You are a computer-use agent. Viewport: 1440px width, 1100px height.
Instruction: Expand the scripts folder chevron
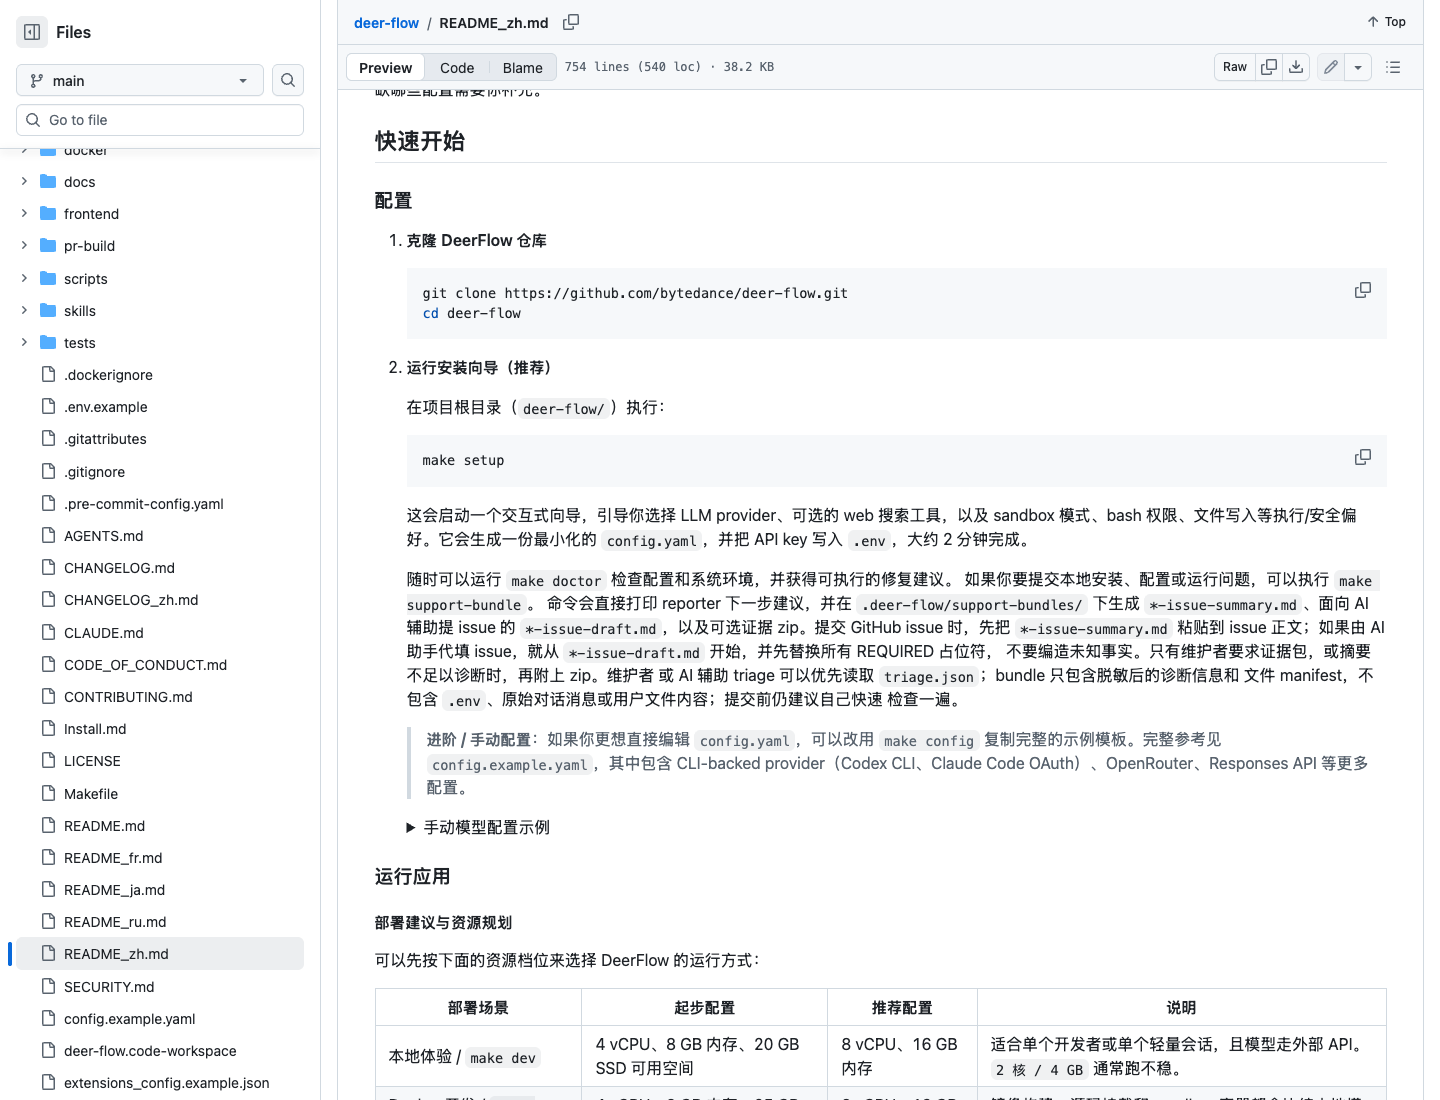(24, 279)
